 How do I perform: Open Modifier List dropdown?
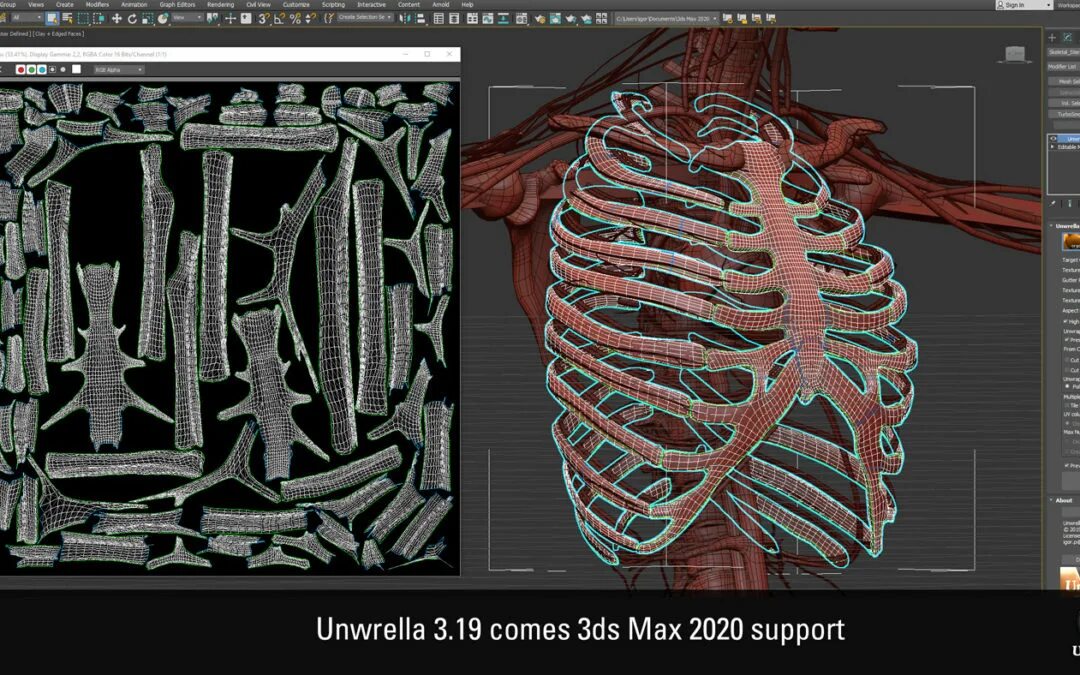click(x=1063, y=67)
